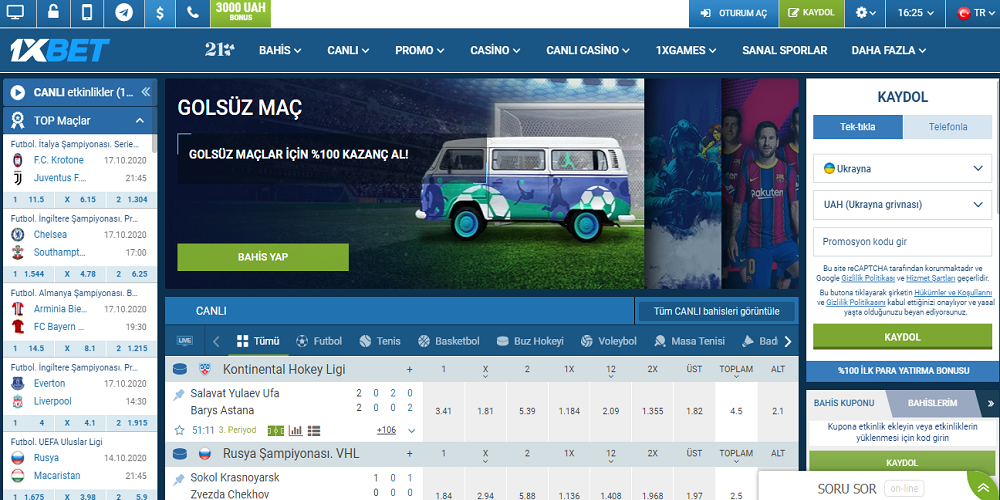Screen dimensions: 1000x500
Task: Open the Telegram paper plane icon
Action: [124, 13]
